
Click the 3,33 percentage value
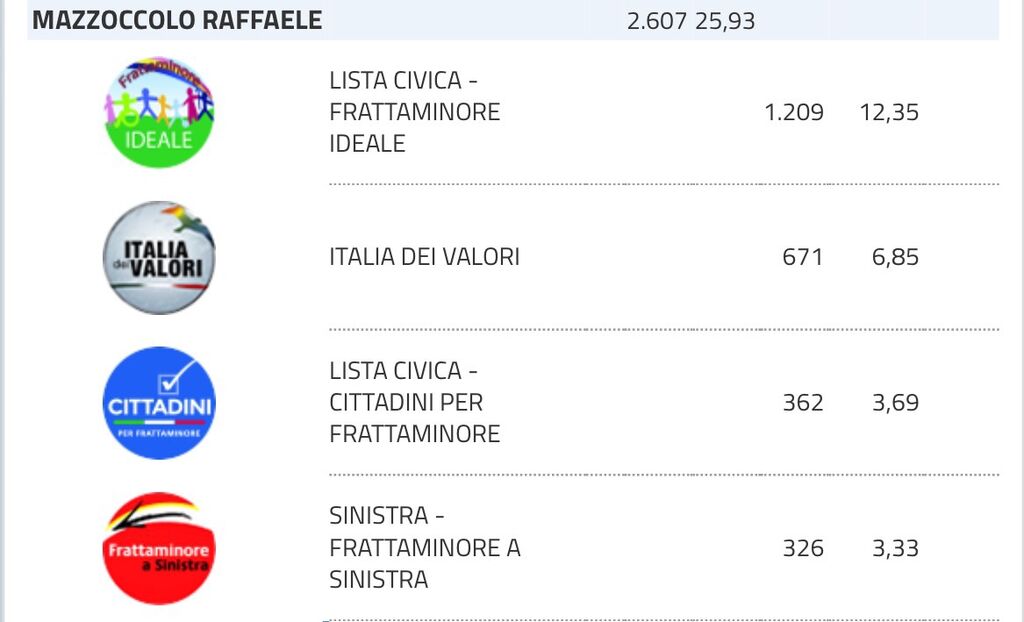pyautogui.click(x=895, y=548)
